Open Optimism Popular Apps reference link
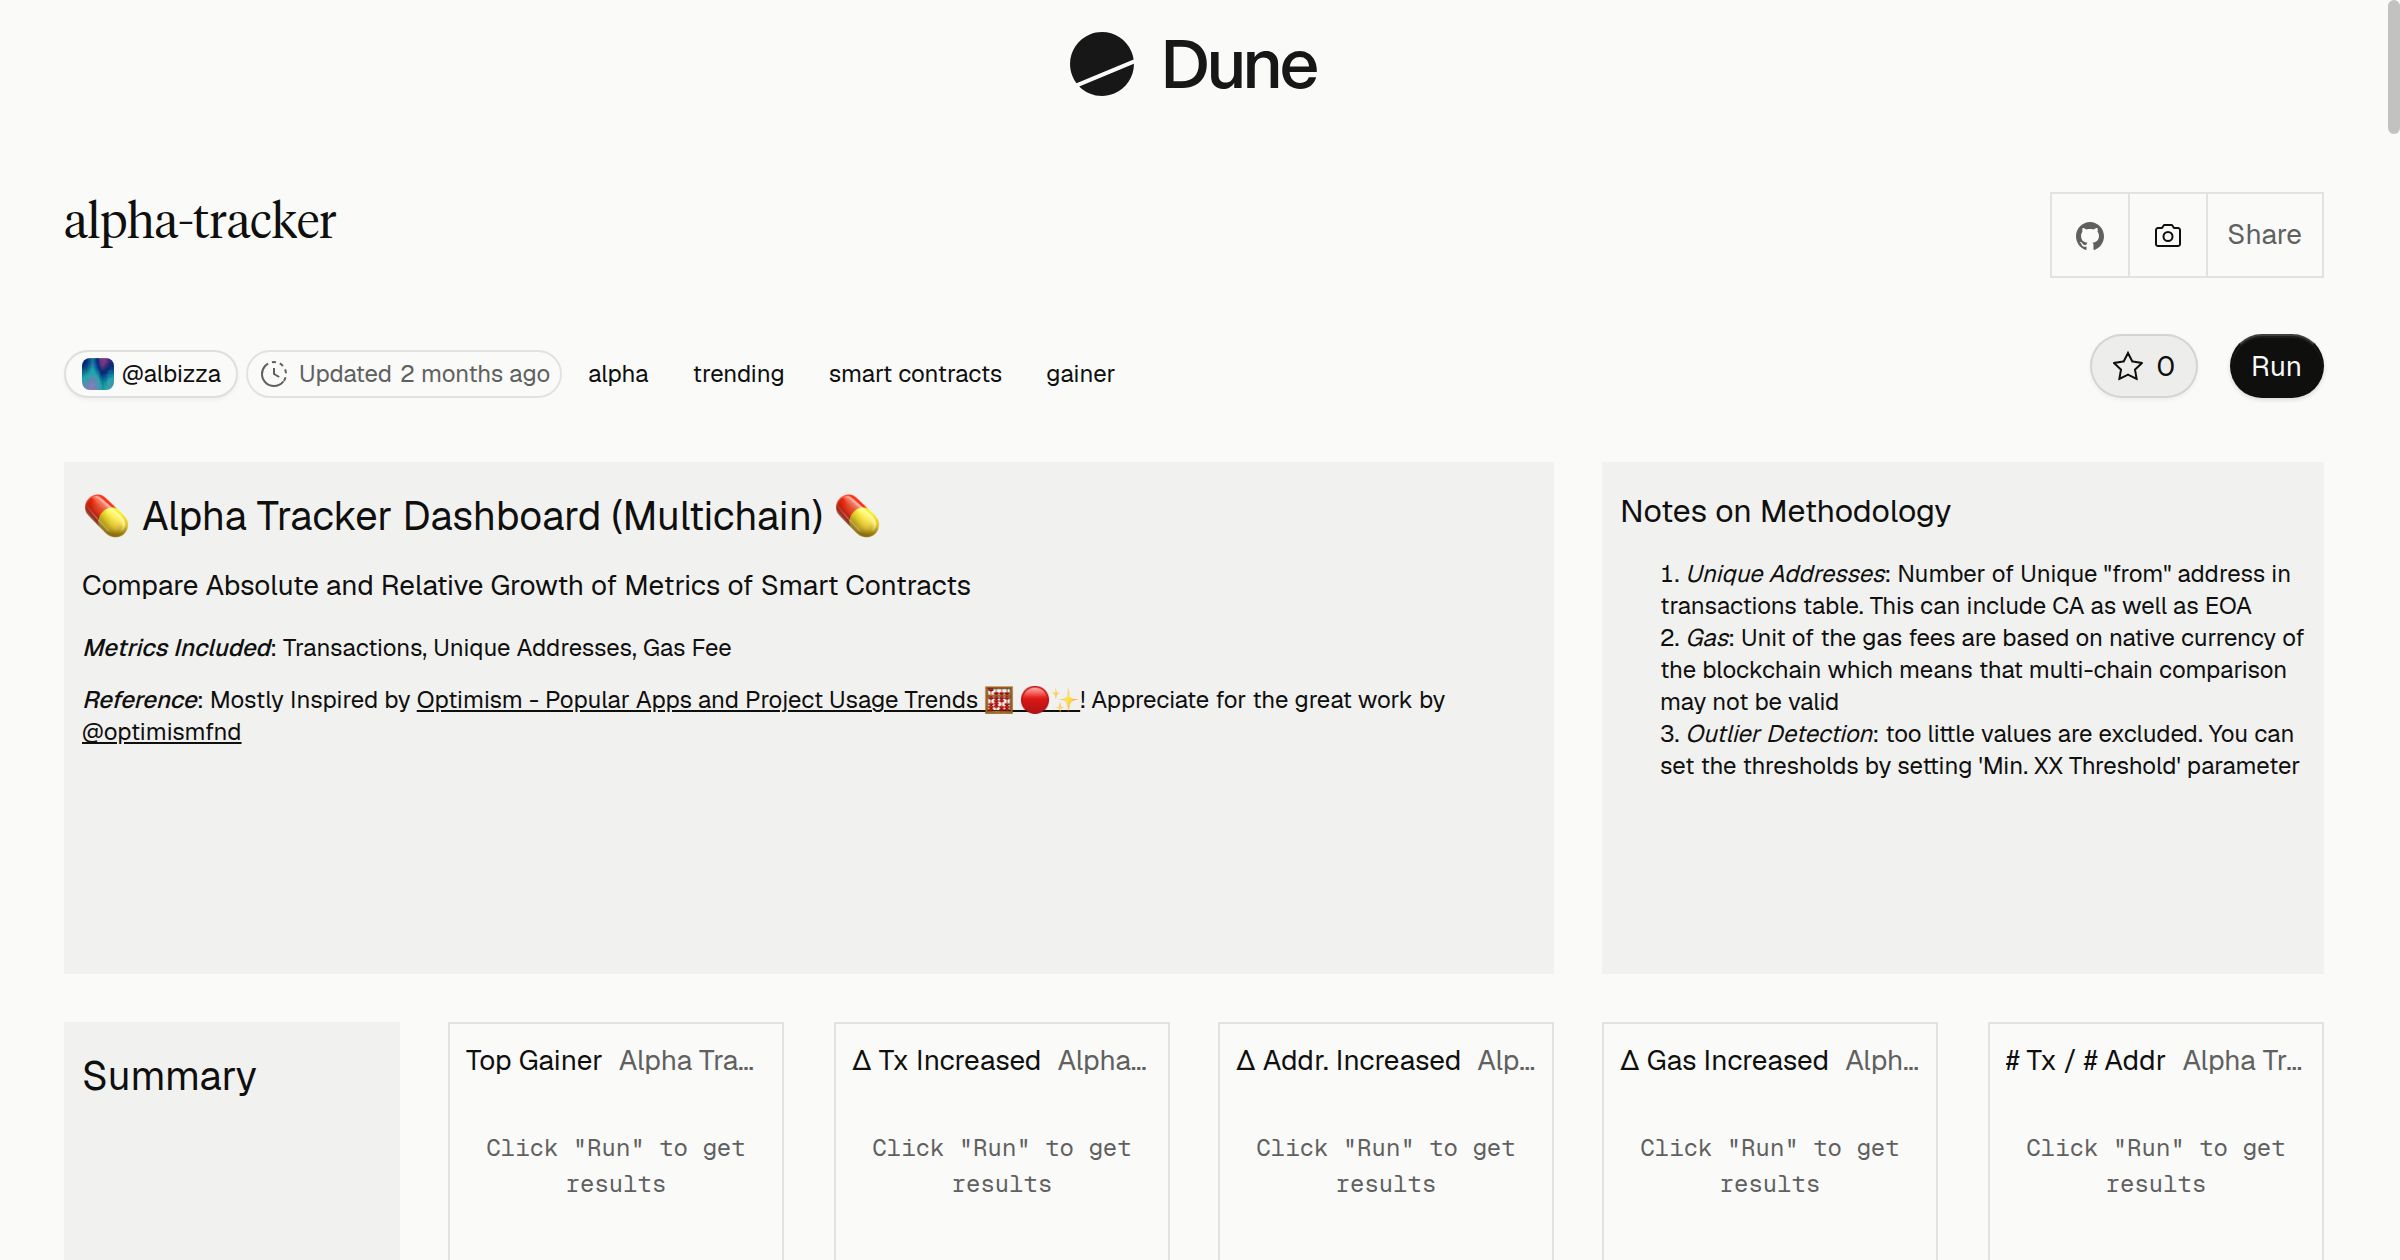This screenshot has height=1260, width=2400. click(x=747, y=700)
